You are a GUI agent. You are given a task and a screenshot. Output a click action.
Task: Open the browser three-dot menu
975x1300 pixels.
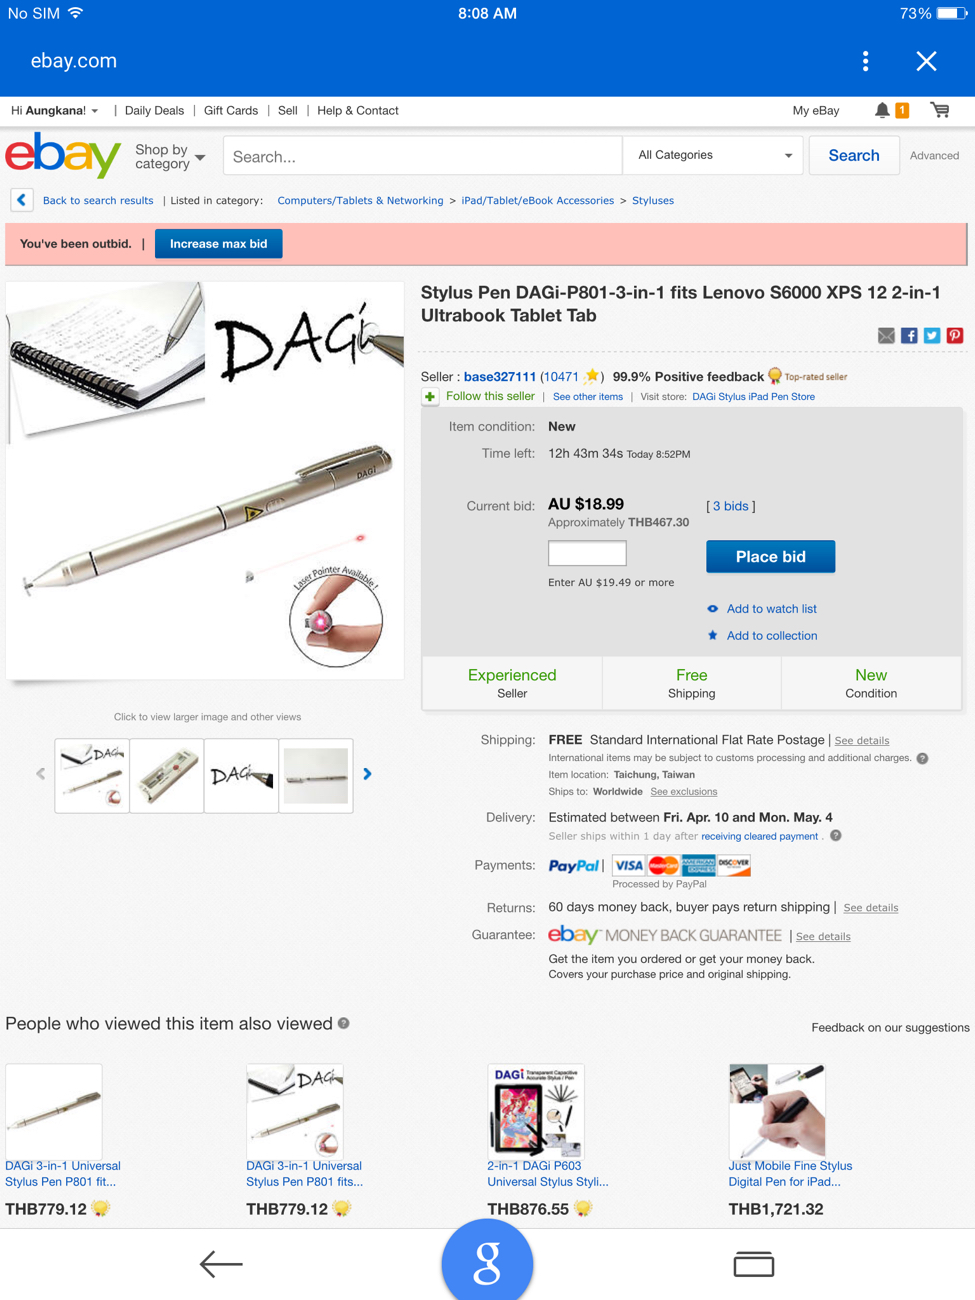click(866, 61)
